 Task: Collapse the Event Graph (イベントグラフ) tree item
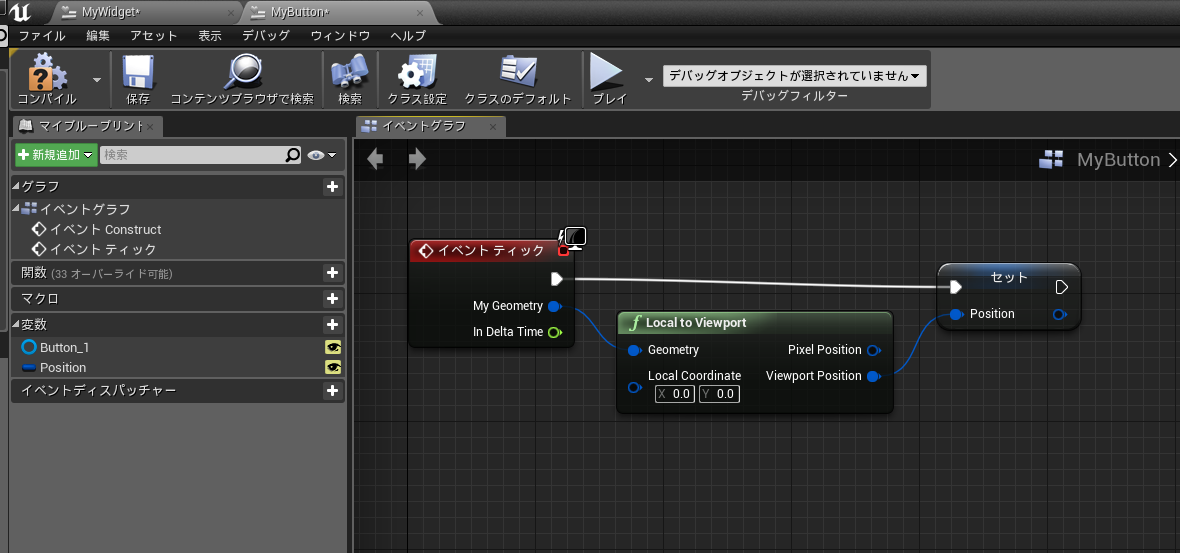click(x=17, y=209)
